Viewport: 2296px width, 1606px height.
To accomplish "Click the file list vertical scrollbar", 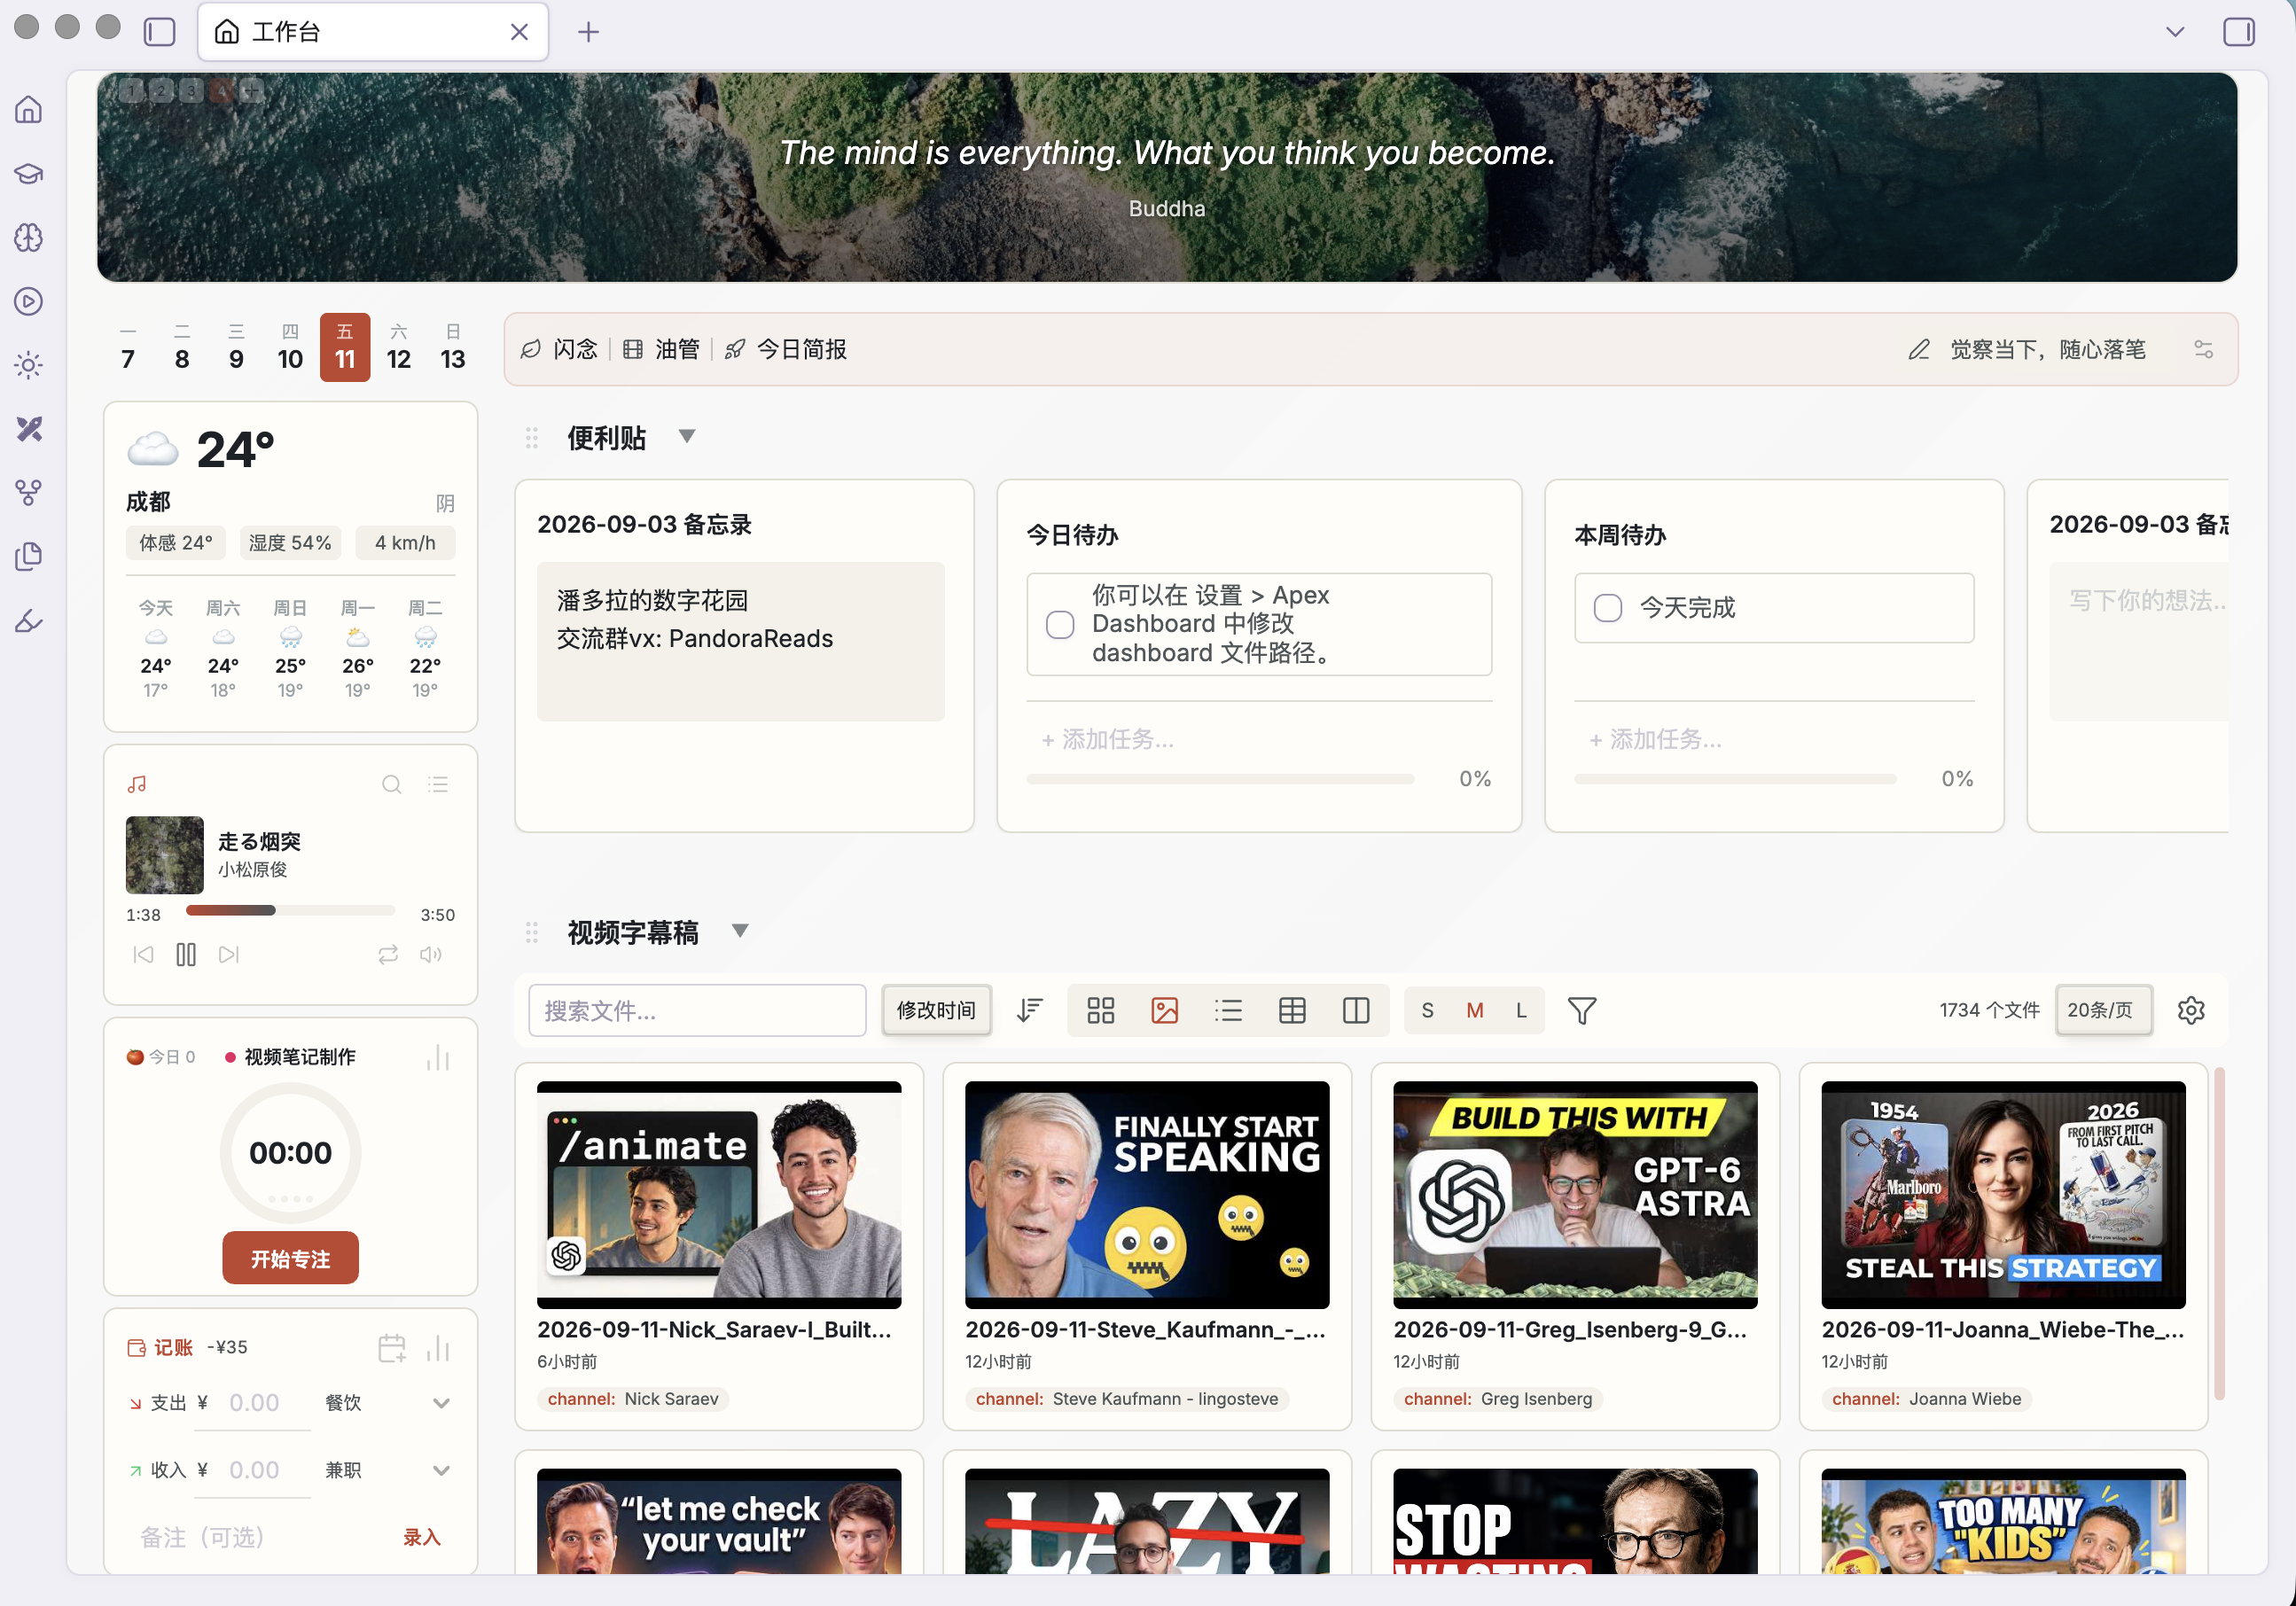I will pyautogui.click(x=2219, y=1235).
